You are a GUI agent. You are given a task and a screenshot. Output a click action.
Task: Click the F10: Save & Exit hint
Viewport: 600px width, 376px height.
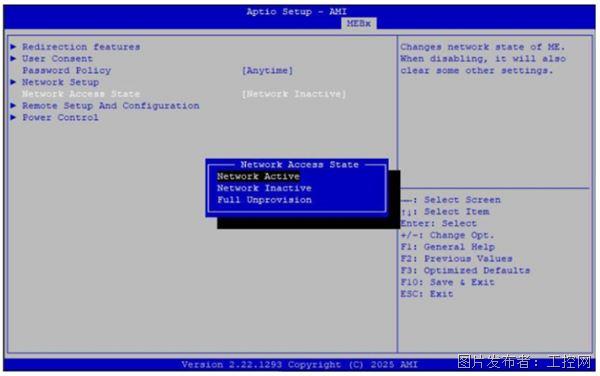pyautogui.click(x=448, y=282)
